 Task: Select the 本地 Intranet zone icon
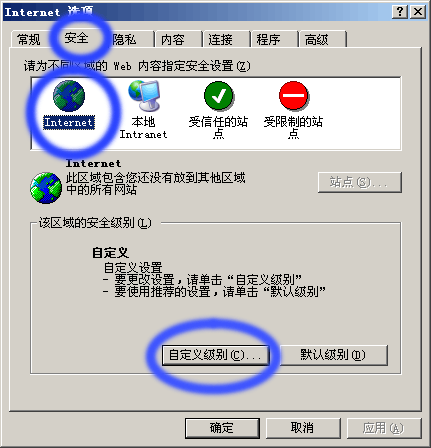tap(144, 96)
